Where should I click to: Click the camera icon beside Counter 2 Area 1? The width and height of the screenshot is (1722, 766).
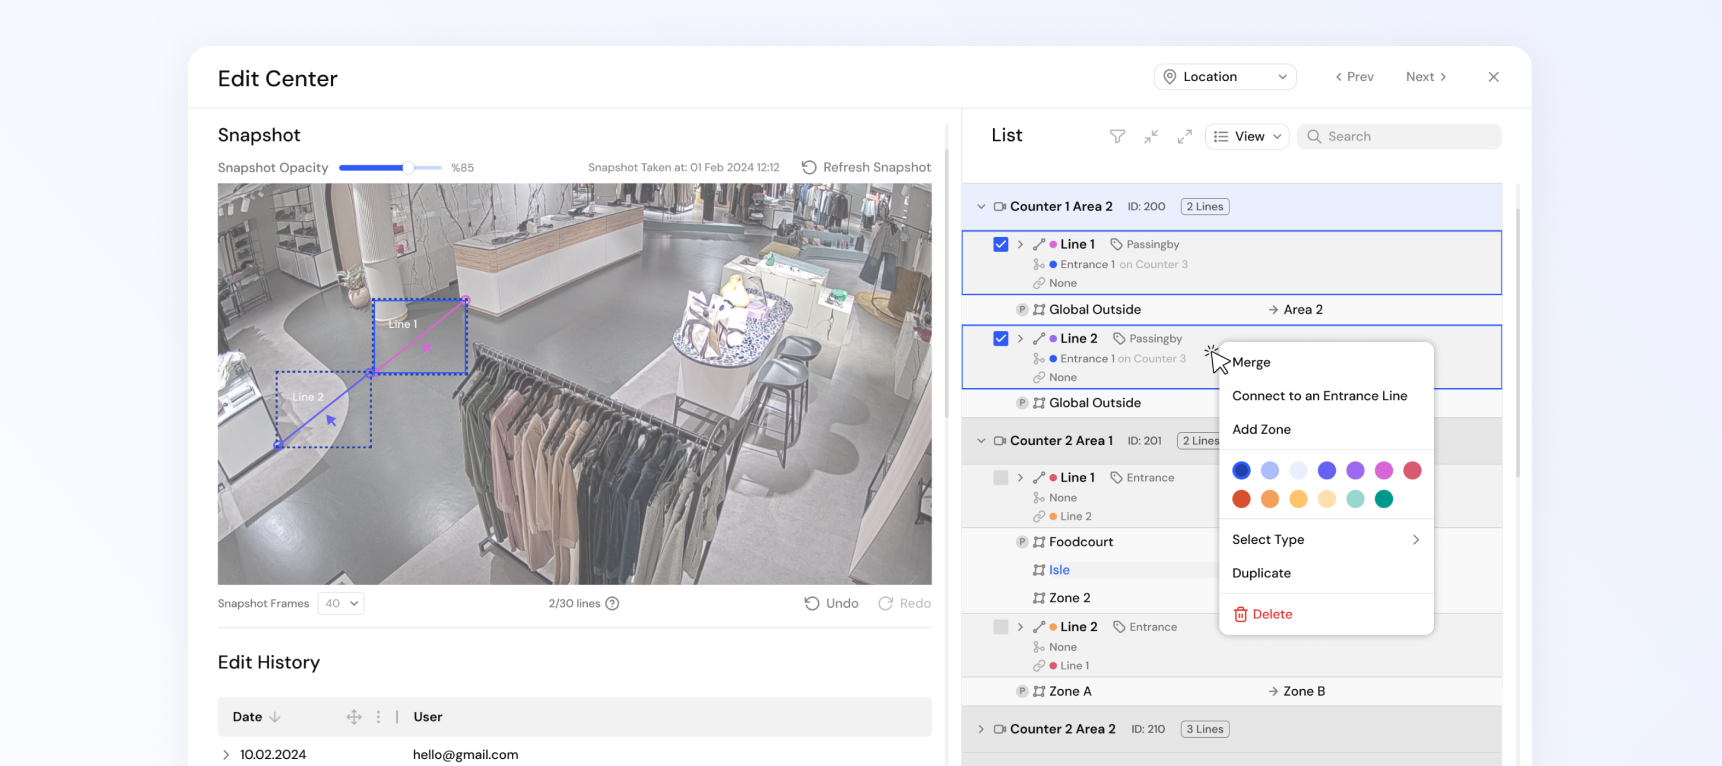click(999, 441)
